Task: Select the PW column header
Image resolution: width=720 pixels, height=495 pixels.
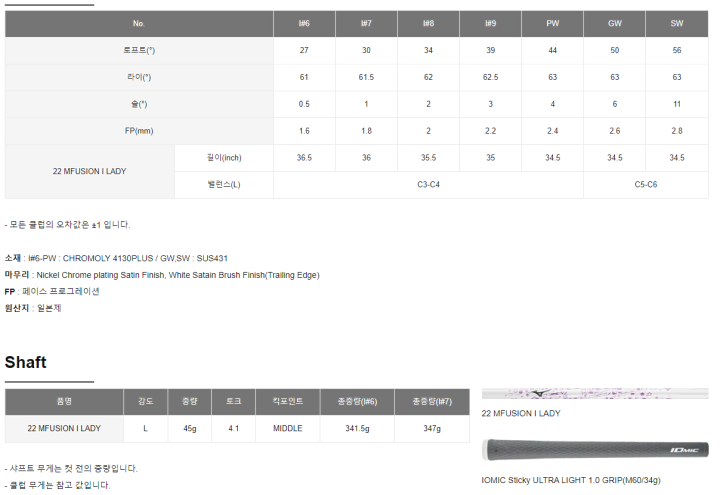Action: click(x=552, y=23)
